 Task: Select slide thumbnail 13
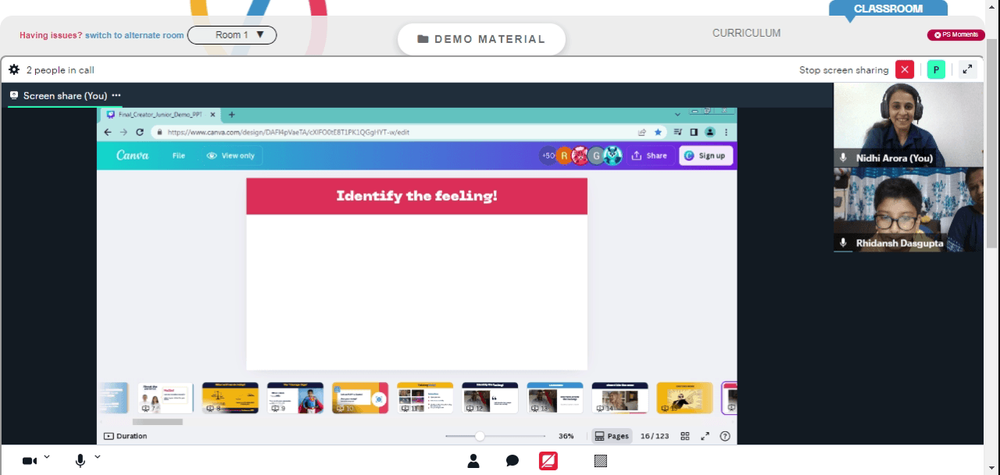[x=555, y=398]
